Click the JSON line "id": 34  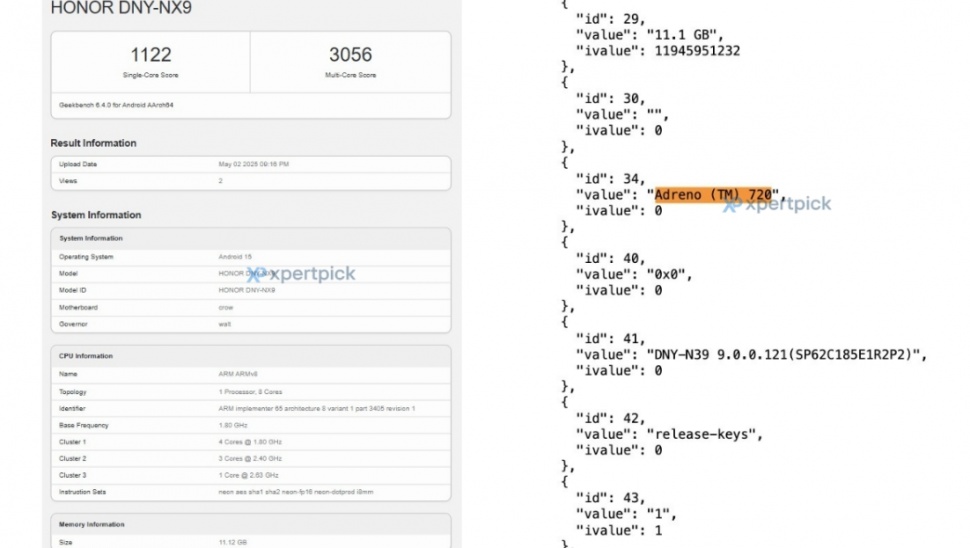(x=611, y=179)
